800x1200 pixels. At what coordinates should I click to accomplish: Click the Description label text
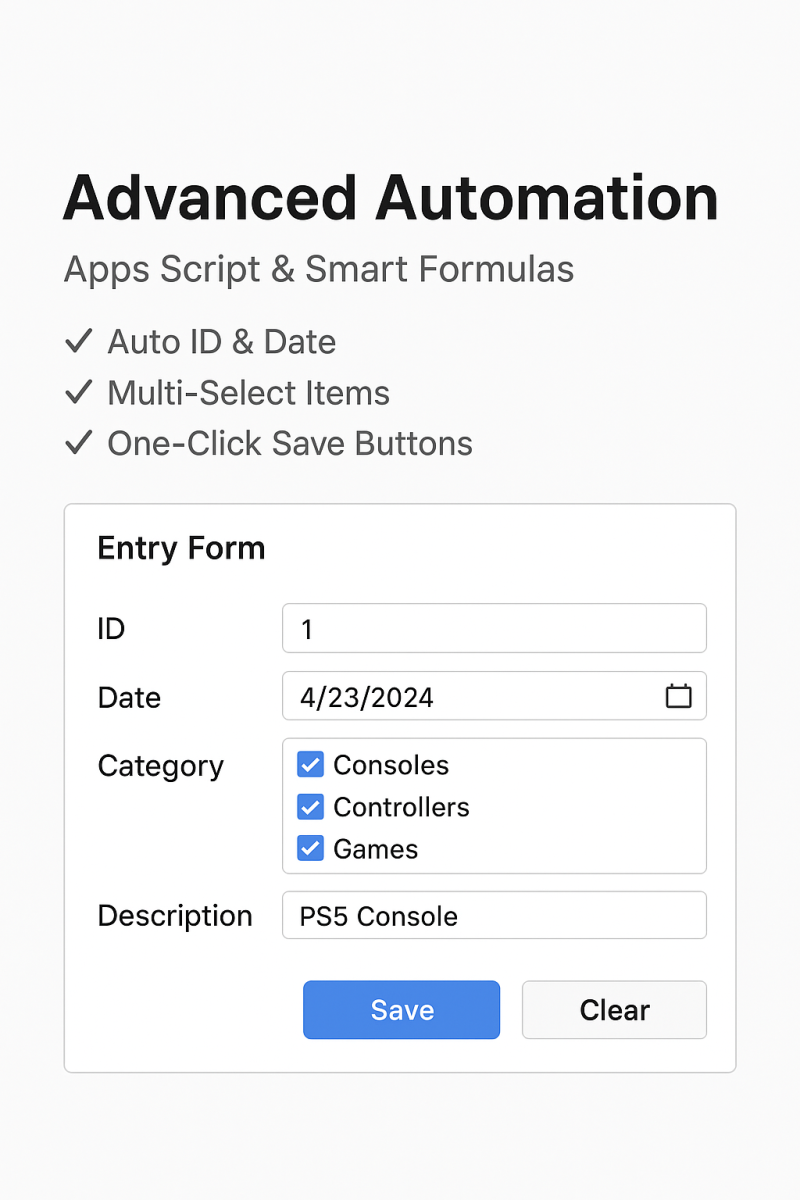click(x=174, y=916)
